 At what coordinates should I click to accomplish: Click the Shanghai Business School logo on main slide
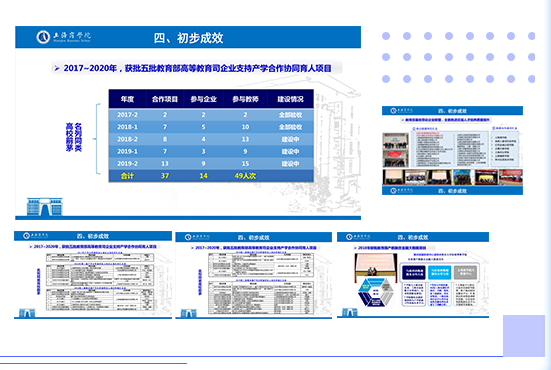click(64, 37)
